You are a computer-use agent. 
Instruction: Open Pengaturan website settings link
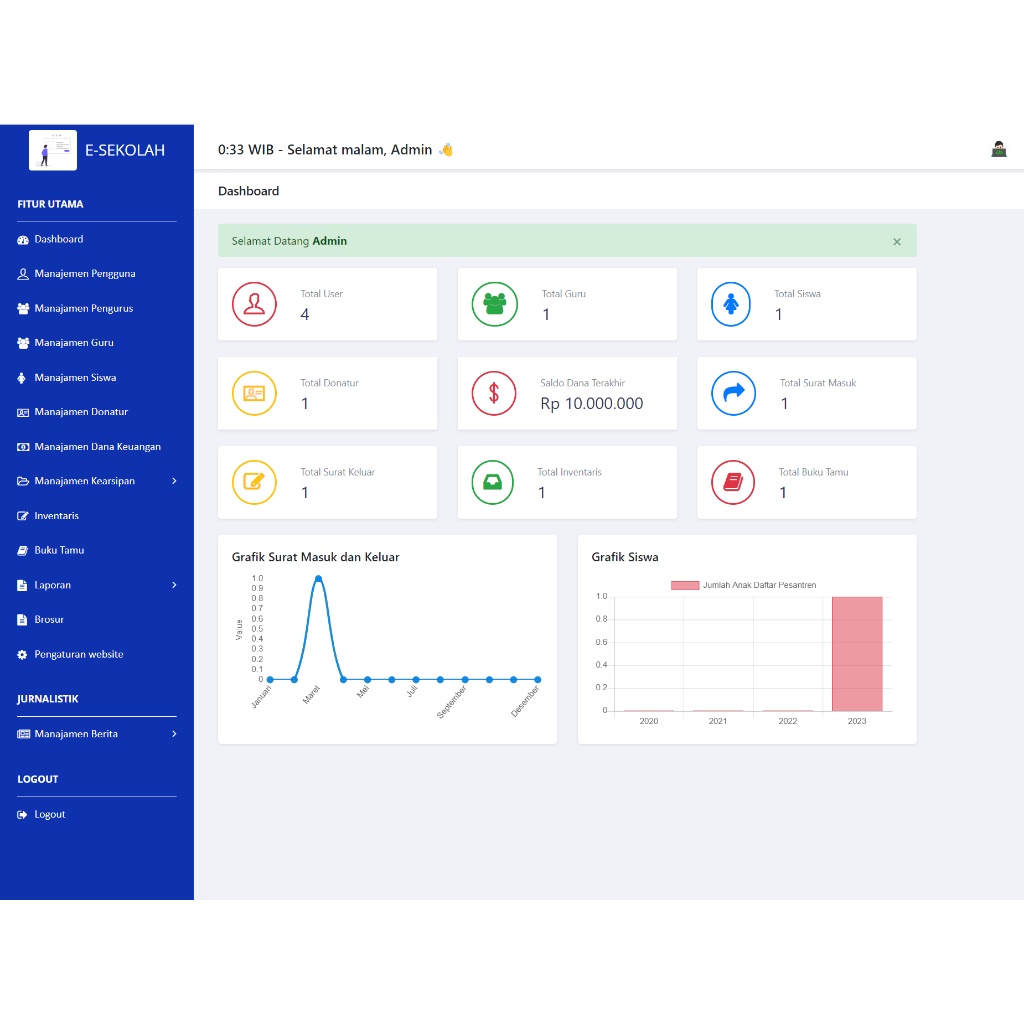(79, 654)
